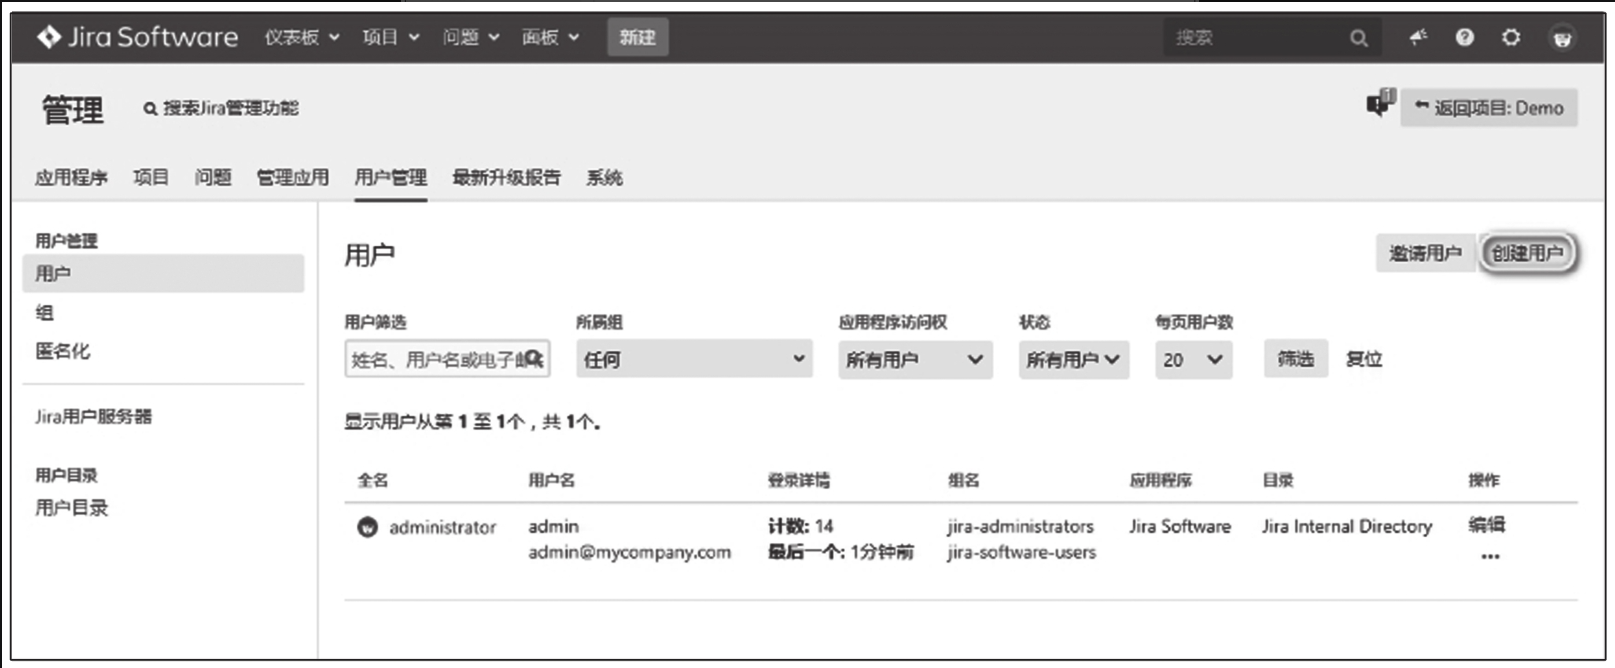Expand the 应用程序访问权 dropdown
The width and height of the screenshot is (1615, 668).
(x=915, y=359)
